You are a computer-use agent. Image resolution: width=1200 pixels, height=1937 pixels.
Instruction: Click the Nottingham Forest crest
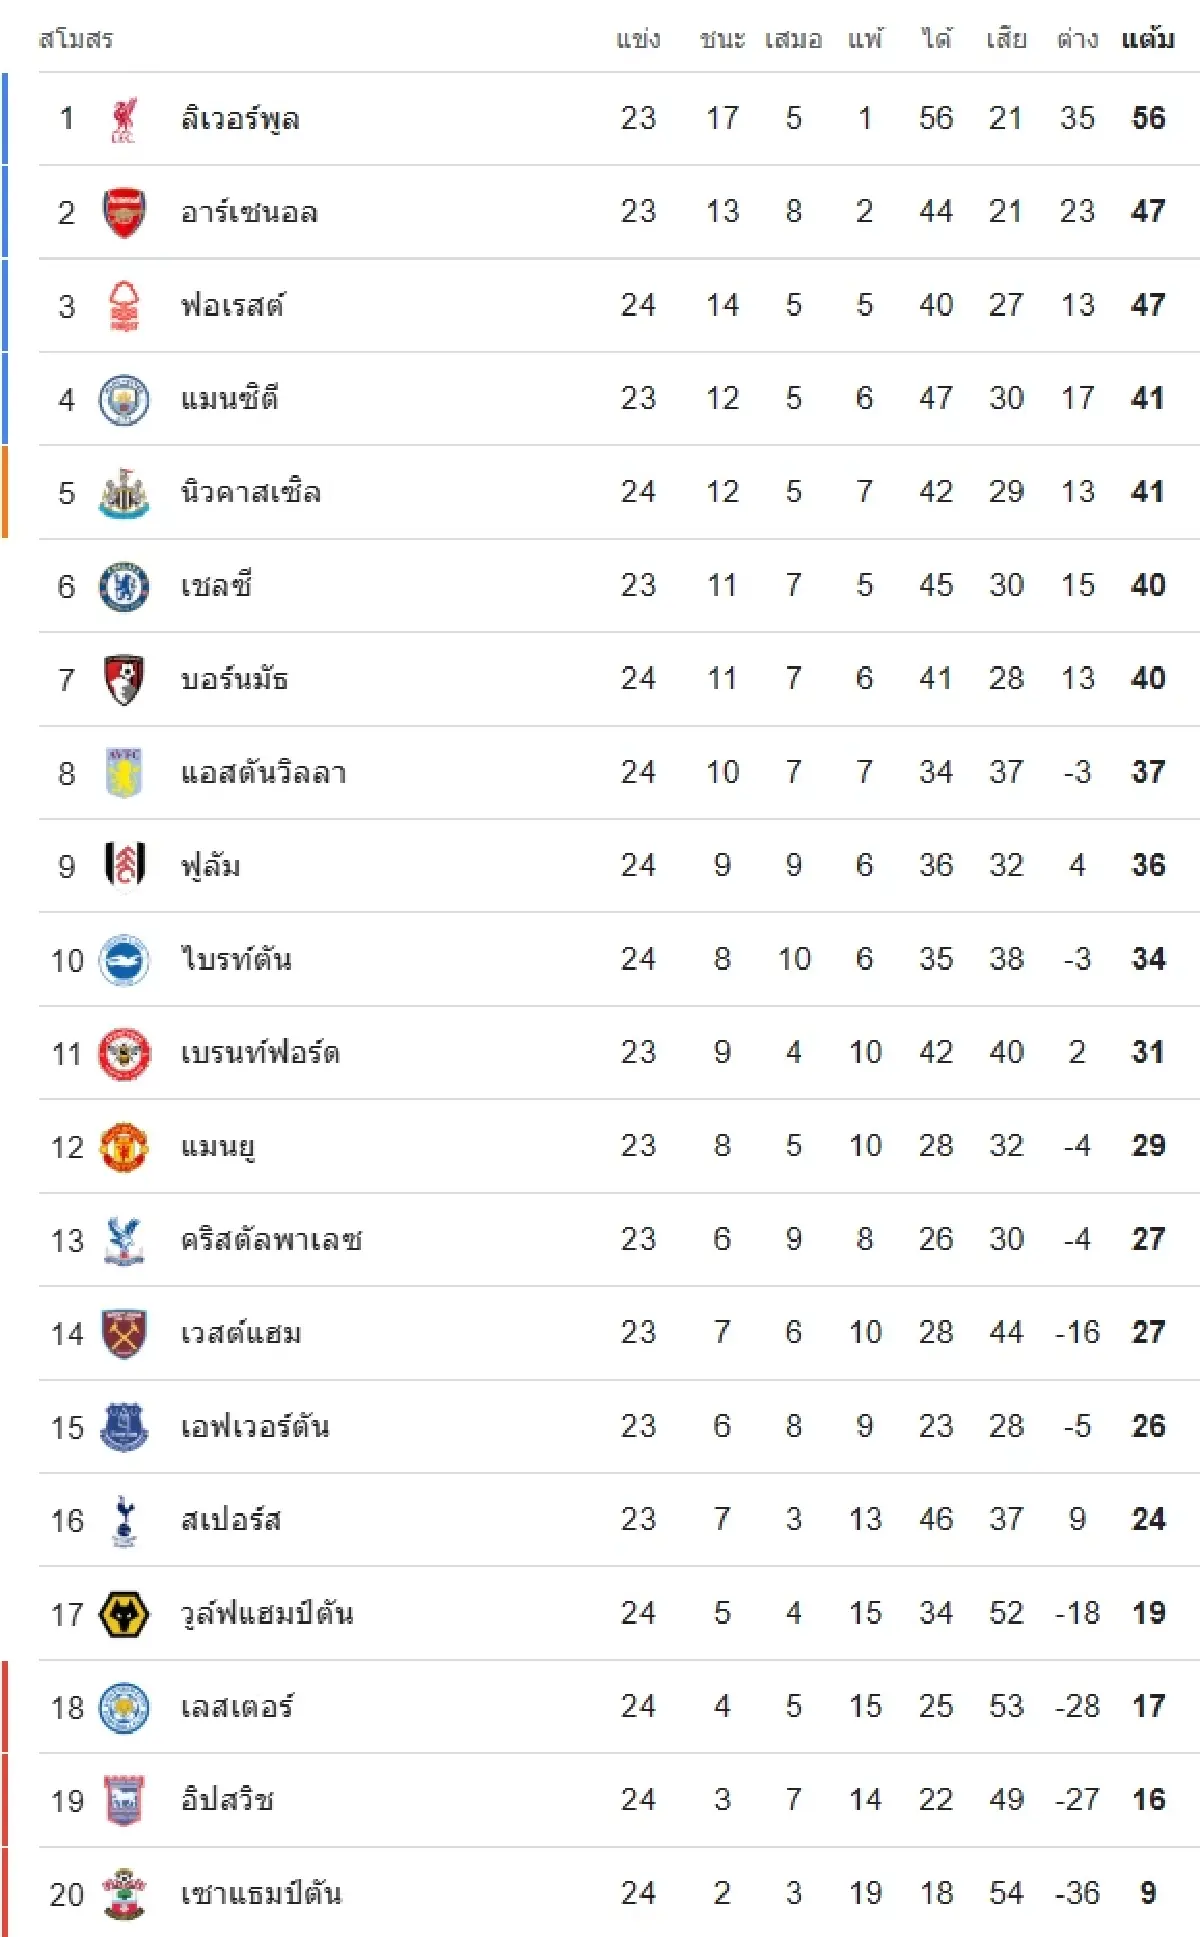click(x=124, y=306)
